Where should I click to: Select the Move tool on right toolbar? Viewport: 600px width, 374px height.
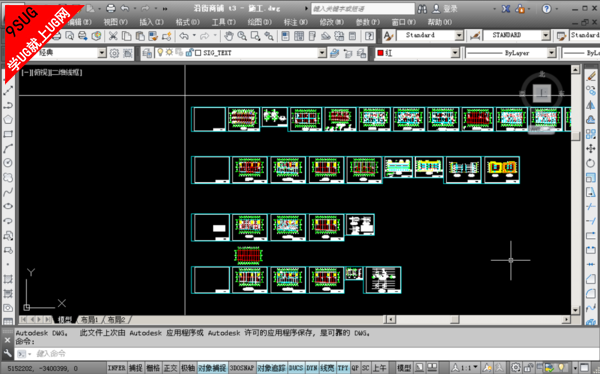[x=590, y=149]
